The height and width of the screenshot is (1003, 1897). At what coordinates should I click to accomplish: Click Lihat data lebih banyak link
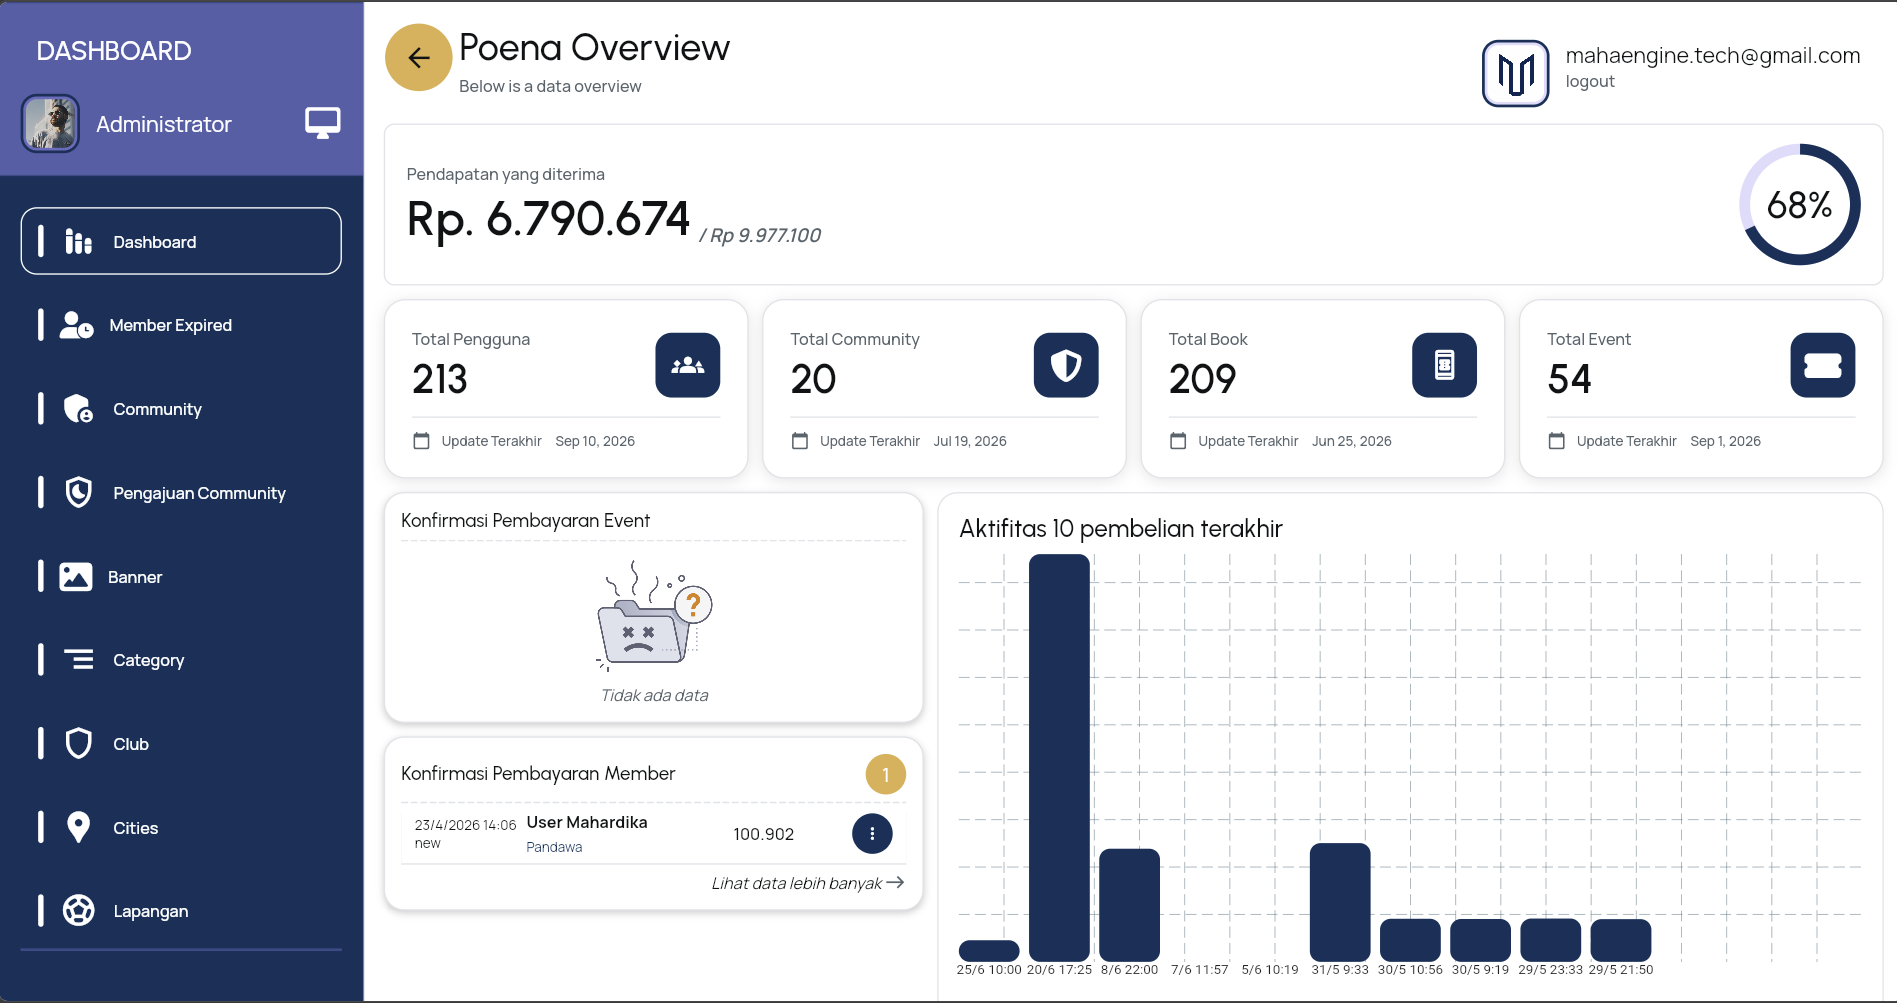click(807, 883)
